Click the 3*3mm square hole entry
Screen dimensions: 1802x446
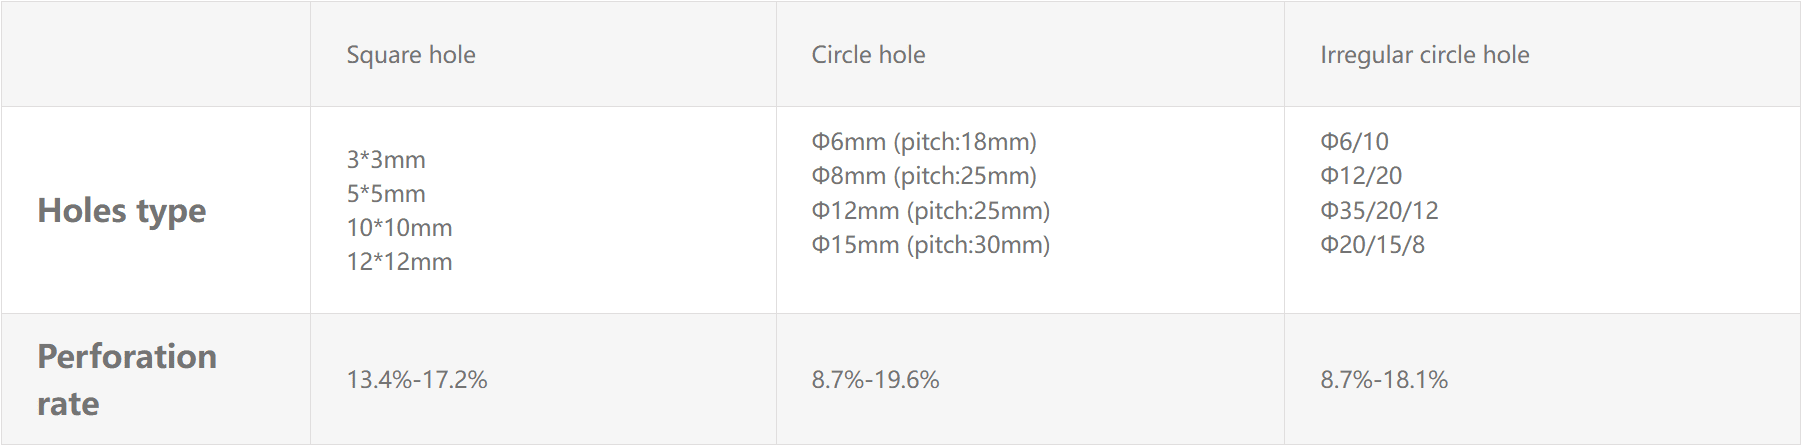386,160
